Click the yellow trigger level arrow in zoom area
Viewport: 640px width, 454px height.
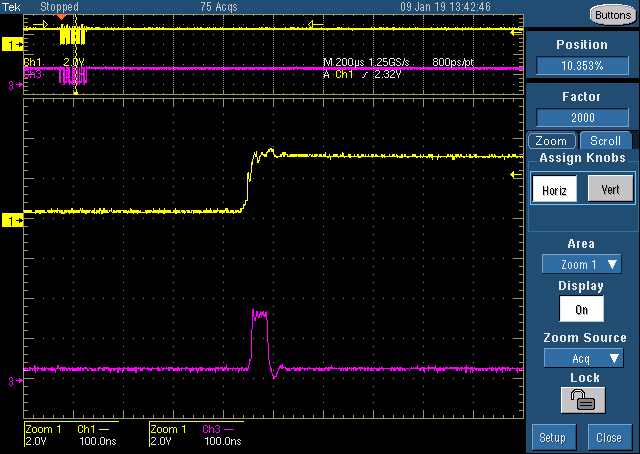coord(517,175)
